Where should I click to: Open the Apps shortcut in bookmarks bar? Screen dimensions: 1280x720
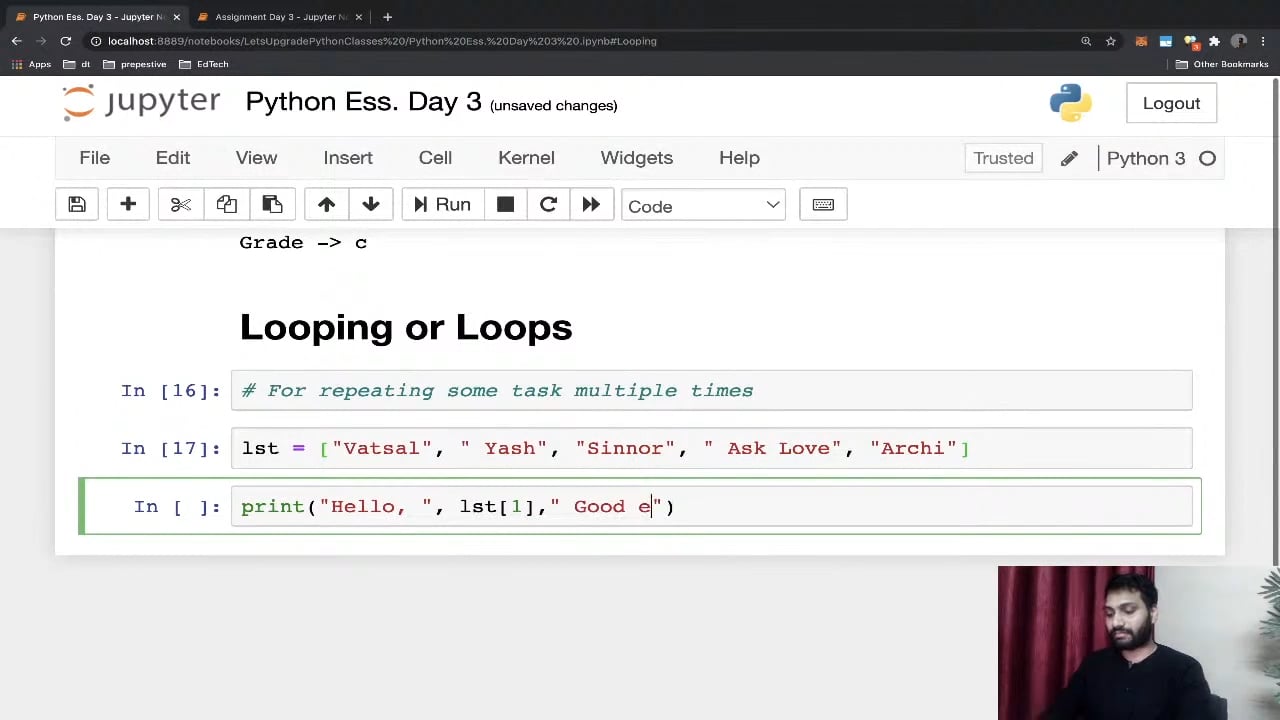click(31, 64)
